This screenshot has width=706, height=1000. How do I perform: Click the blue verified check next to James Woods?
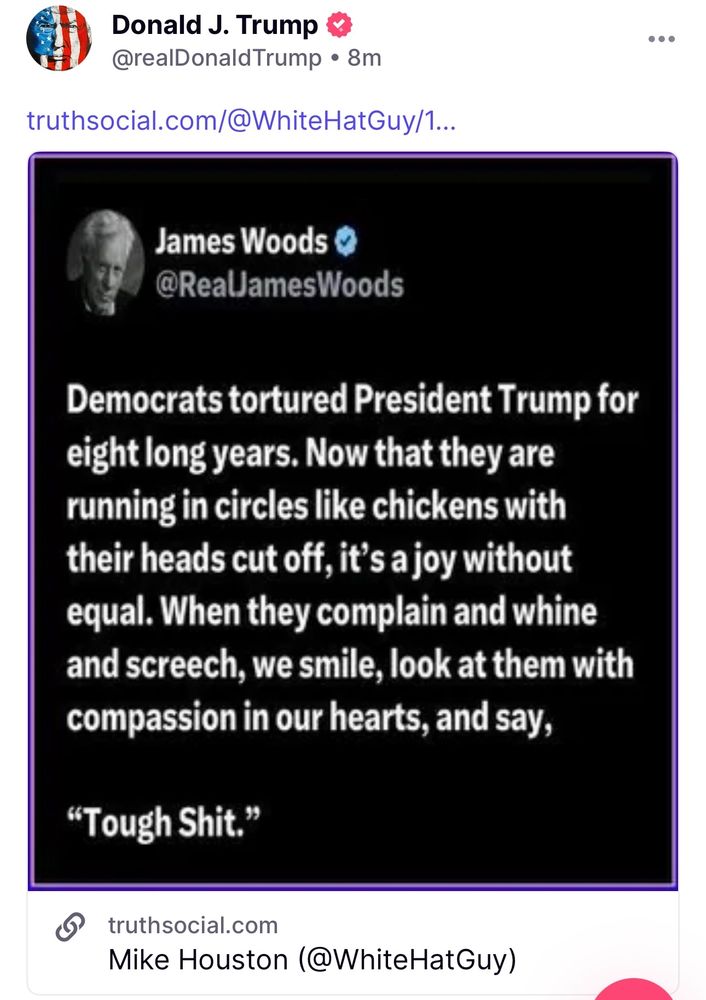coord(346,242)
